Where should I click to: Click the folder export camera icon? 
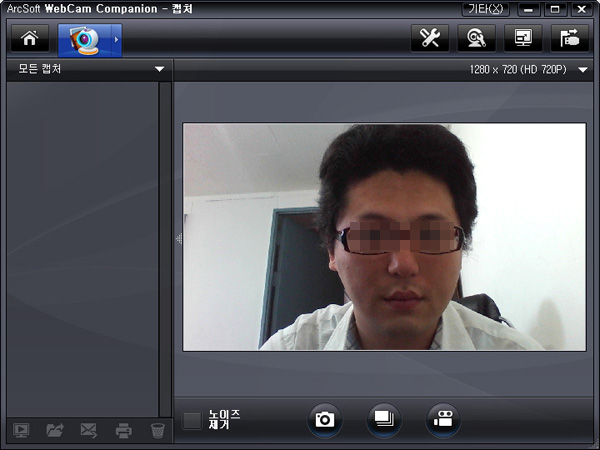(x=570, y=38)
